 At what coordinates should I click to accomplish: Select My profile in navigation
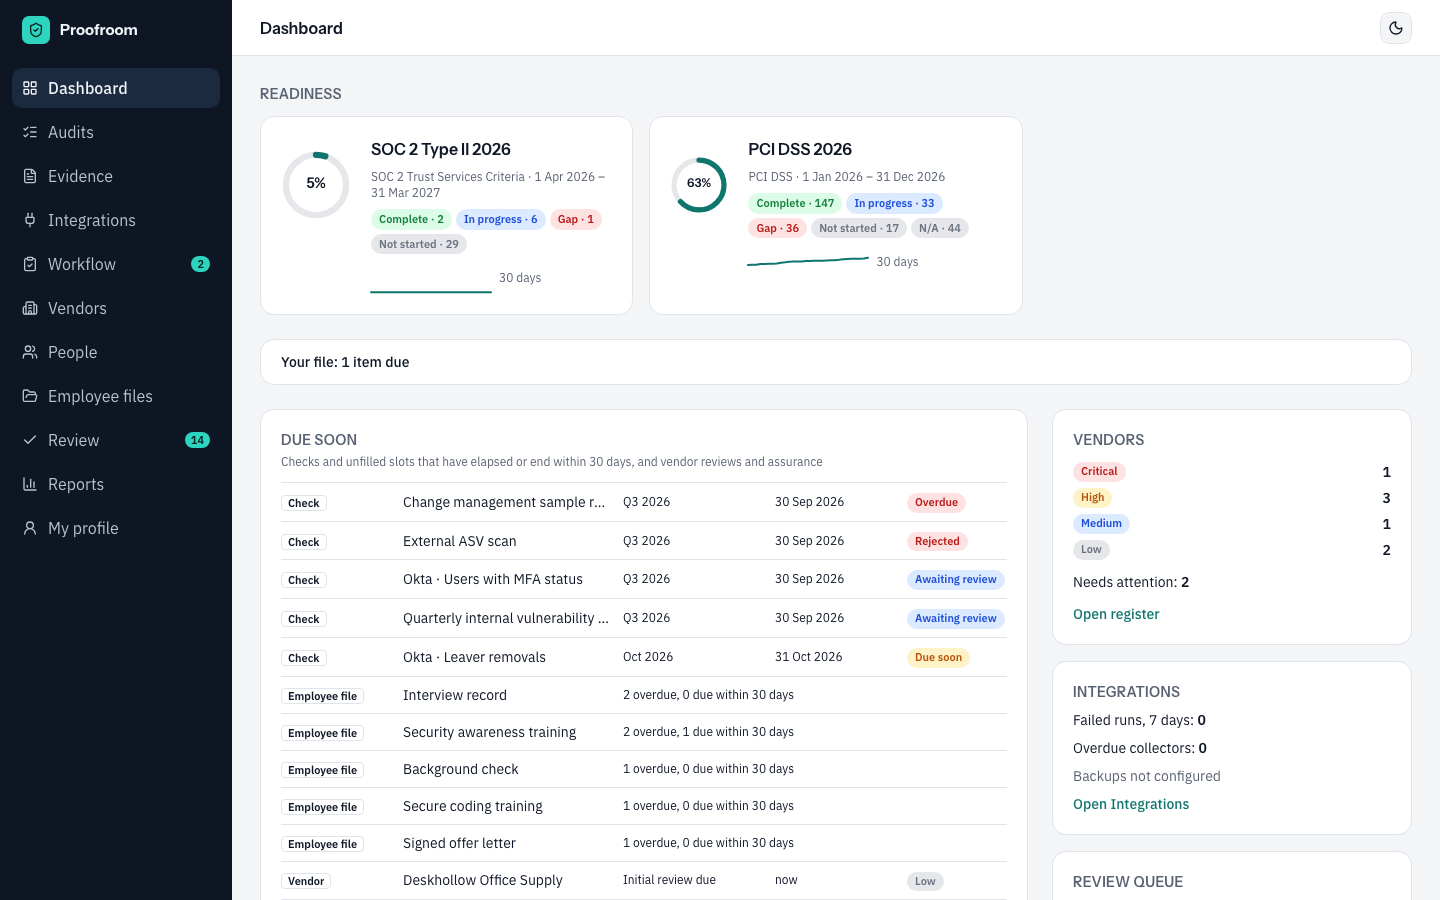click(x=116, y=528)
